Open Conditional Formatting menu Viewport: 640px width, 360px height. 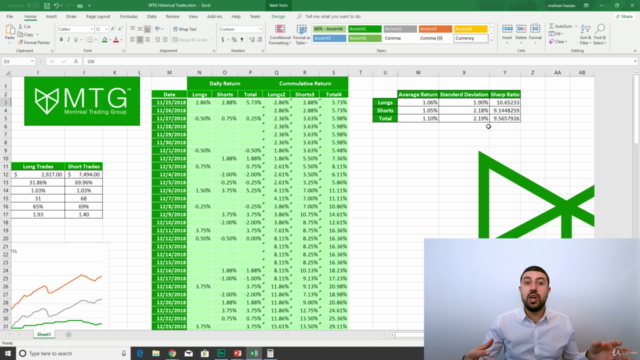tap(280, 35)
